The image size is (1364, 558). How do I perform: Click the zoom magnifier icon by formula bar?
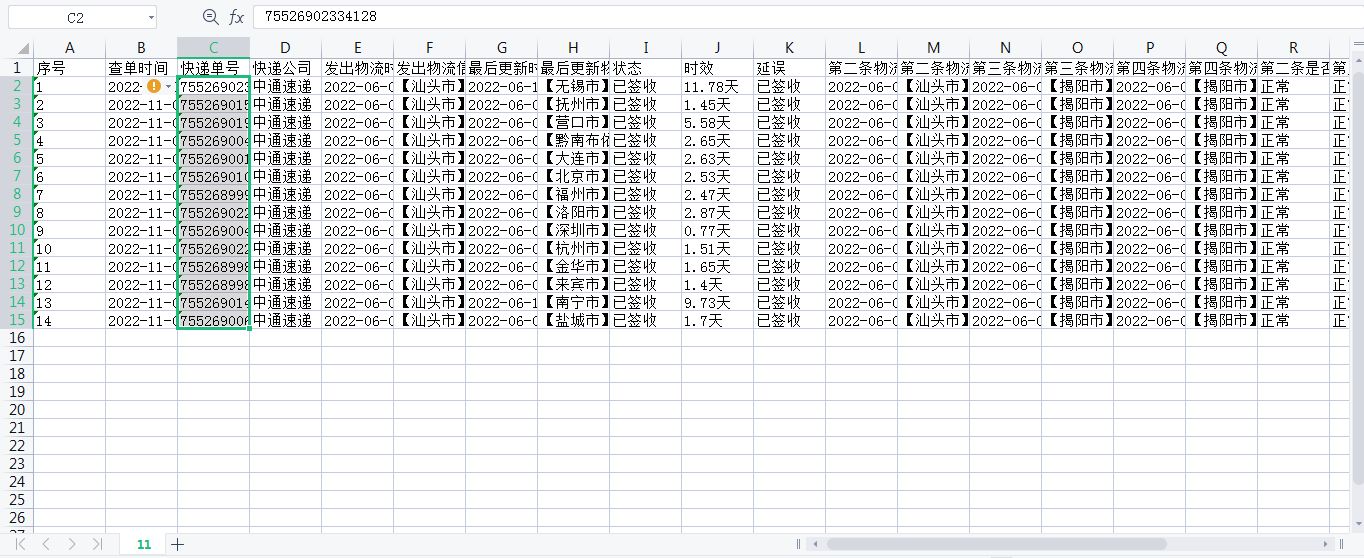[x=210, y=16]
